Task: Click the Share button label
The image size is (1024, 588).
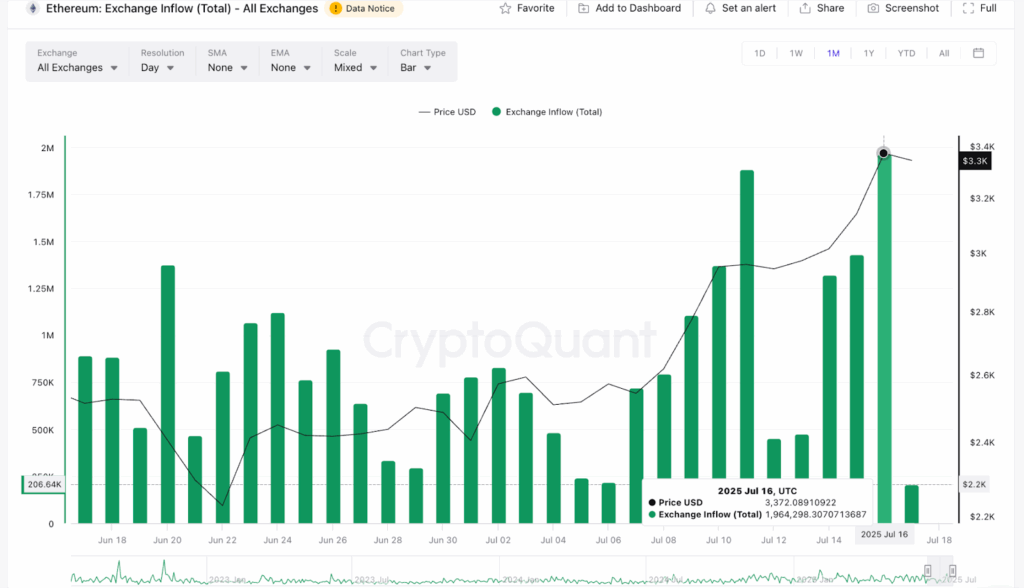Action: [831, 8]
